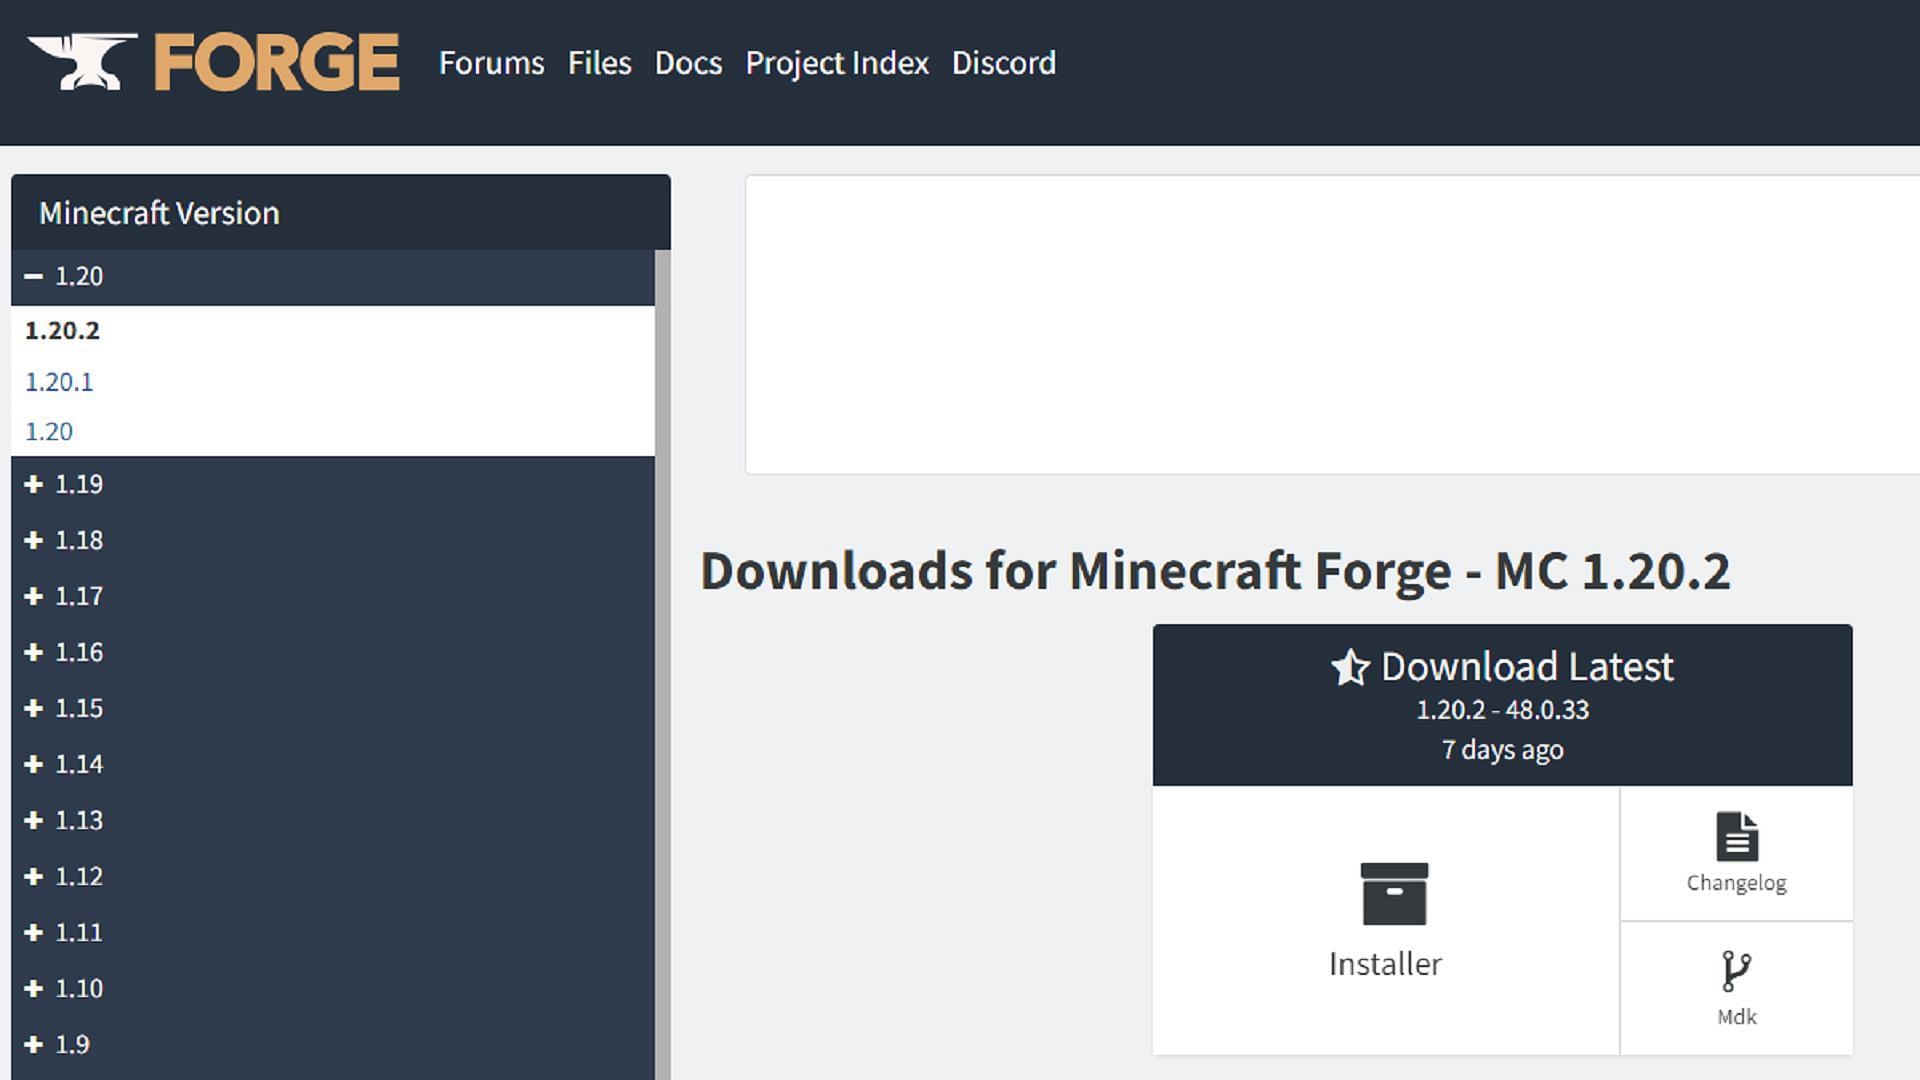Image resolution: width=1920 pixels, height=1080 pixels.
Task: Open the Docs nav item
Action: pos(688,63)
